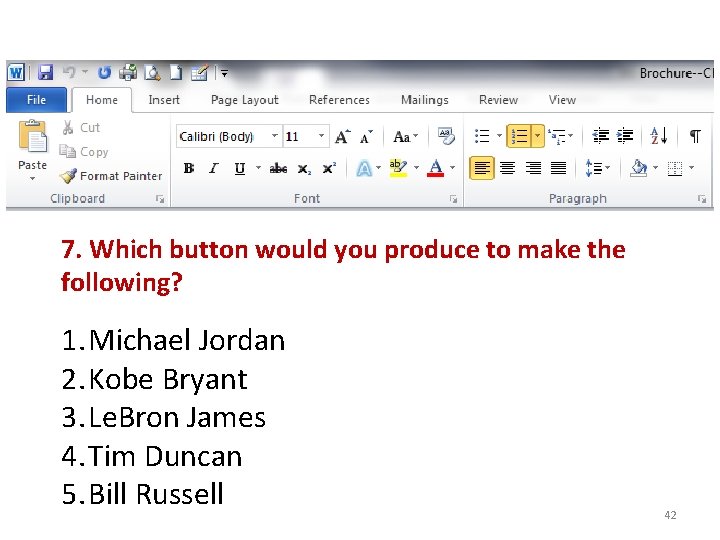Decrease paragraph indent
Screen dimensions: 720x540
601,136
